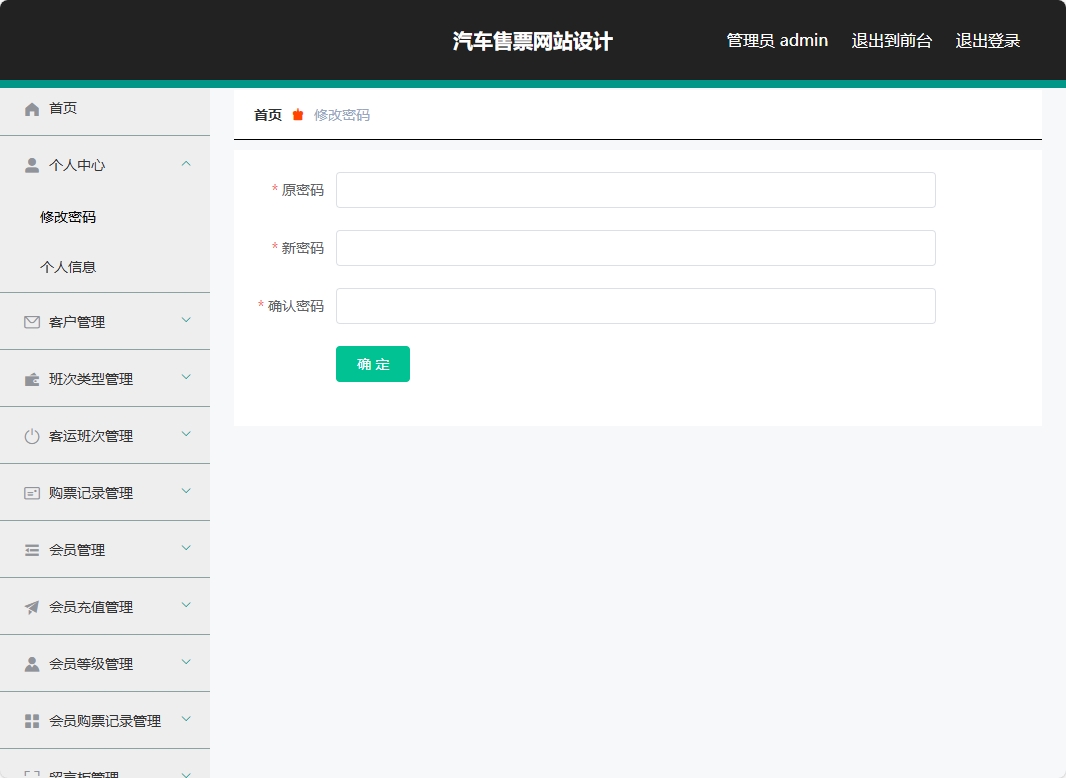Expand the 会员等级管理 section
The height and width of the screenshot is (778, 1066).
coord(185,663)
